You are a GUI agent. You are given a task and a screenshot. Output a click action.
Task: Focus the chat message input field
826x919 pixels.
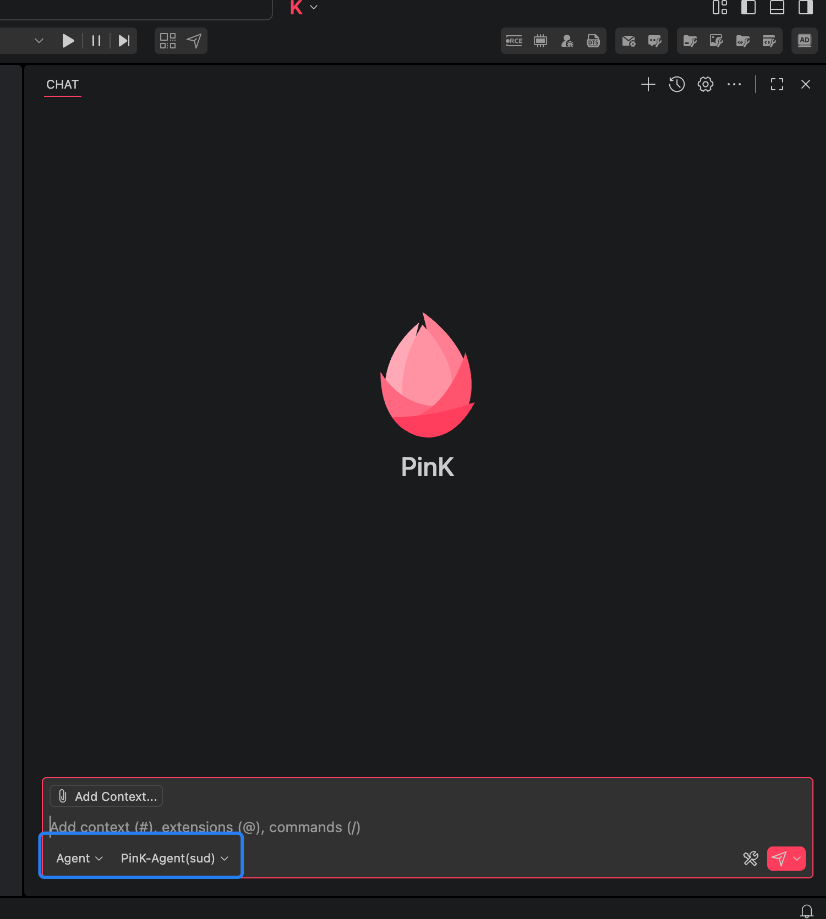tap(427, 827)
